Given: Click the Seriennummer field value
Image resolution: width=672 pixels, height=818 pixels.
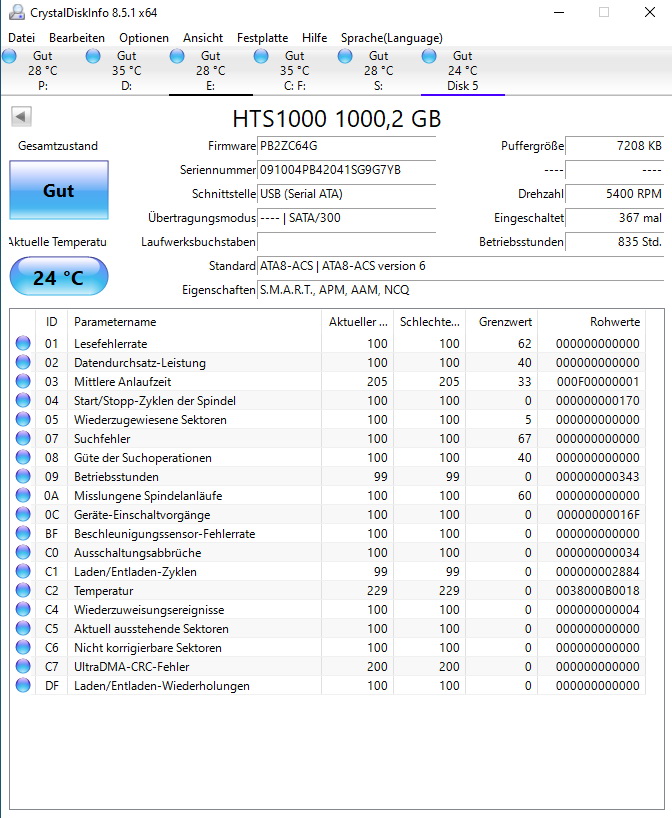Looking at the screenshot, I should 346,170.
